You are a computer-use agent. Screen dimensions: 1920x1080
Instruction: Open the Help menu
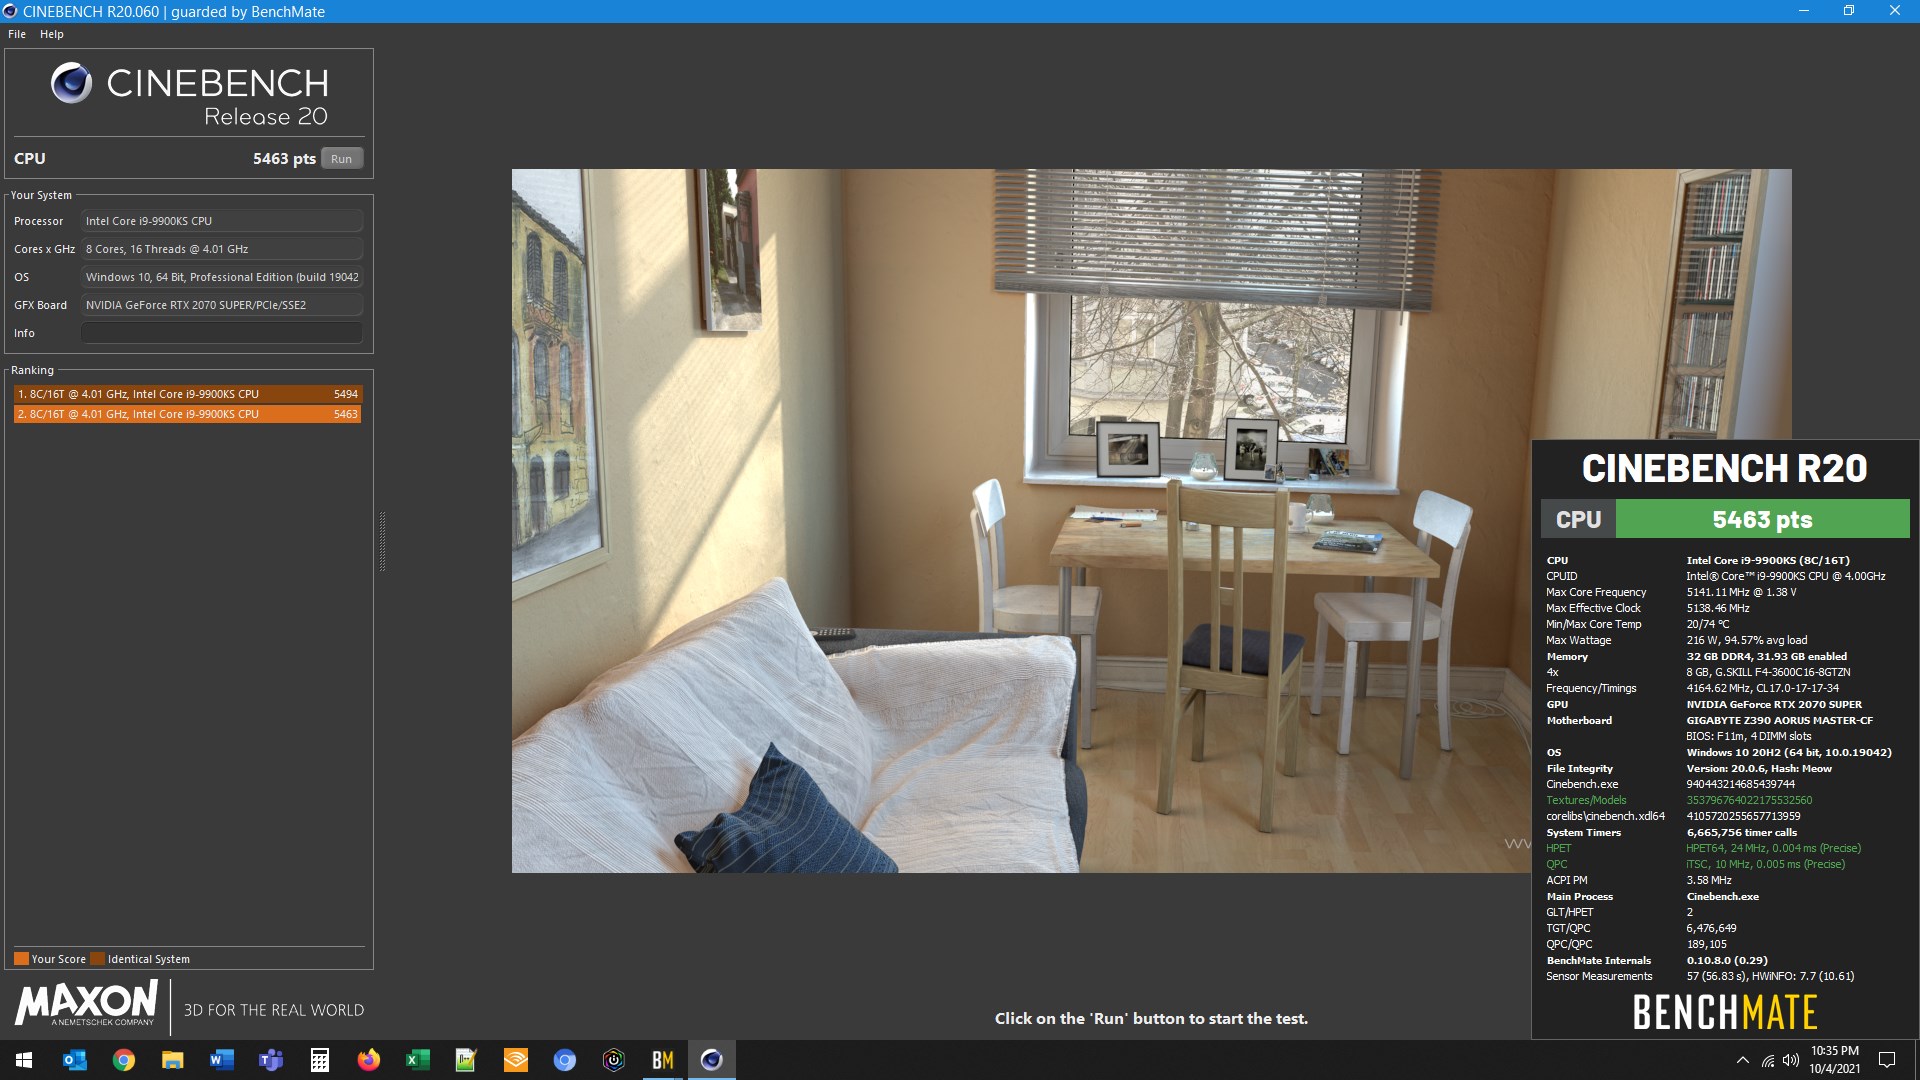pos(52,34)
